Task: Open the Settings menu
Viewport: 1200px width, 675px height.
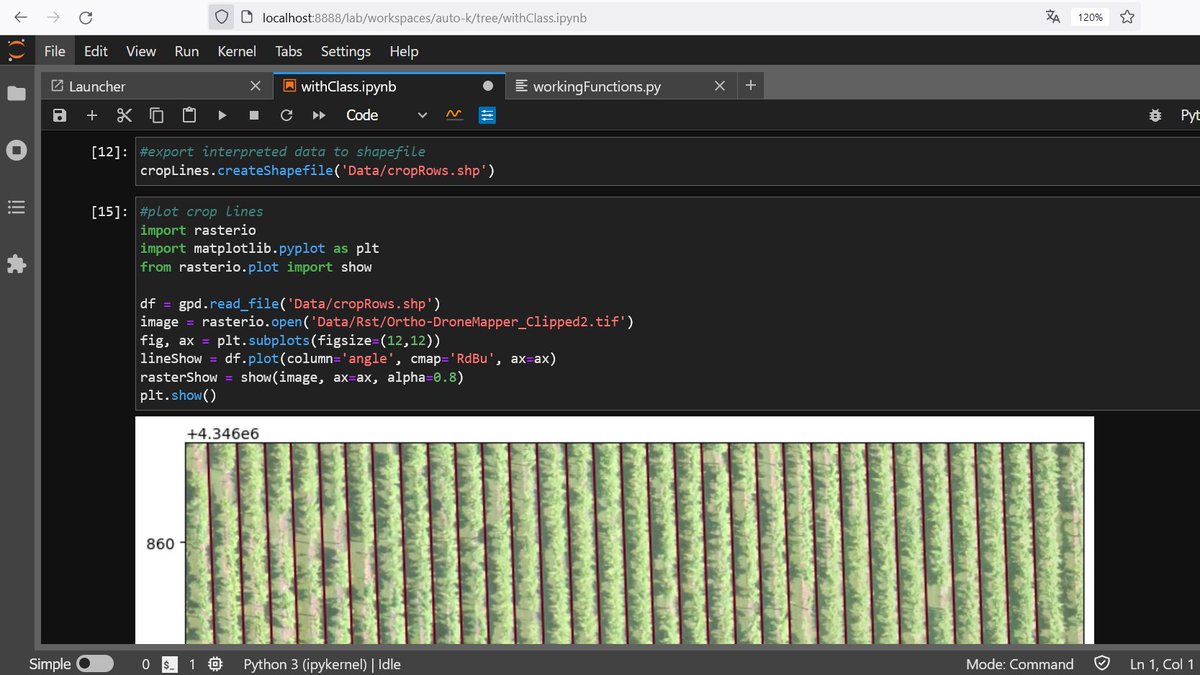Action: [346, 51]
